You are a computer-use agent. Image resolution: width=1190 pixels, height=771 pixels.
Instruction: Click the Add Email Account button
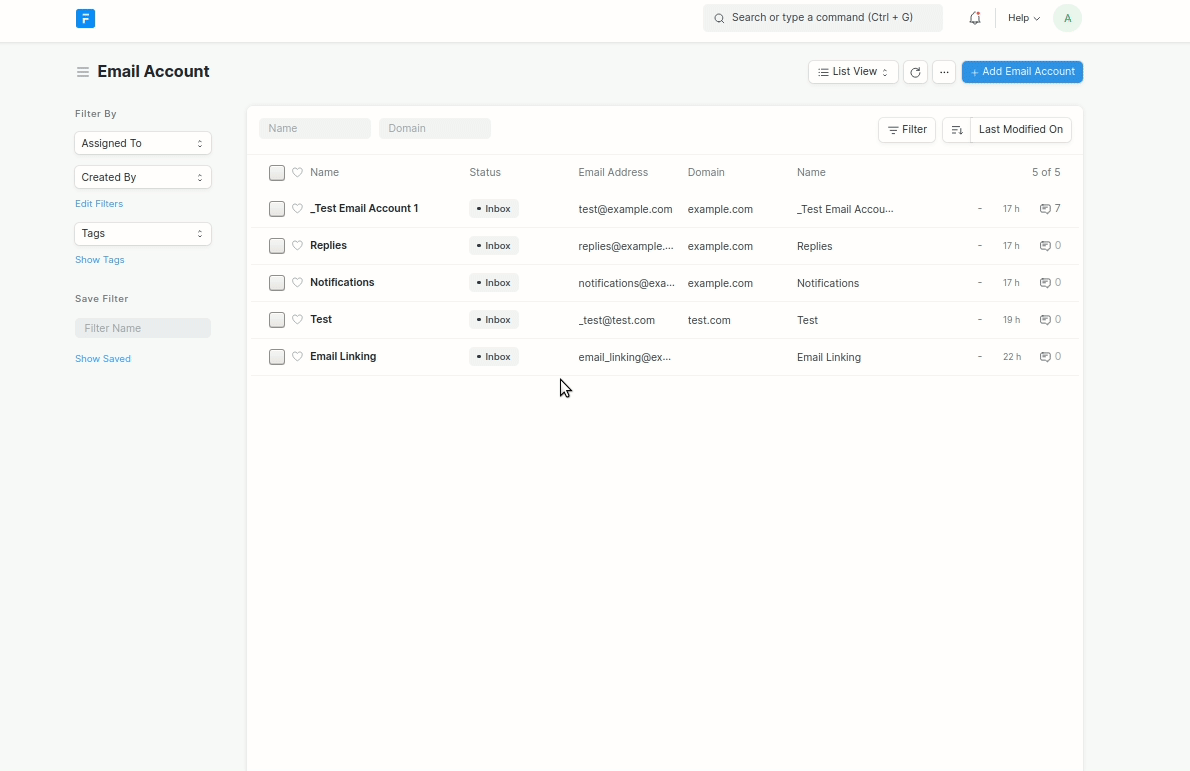1022,71
